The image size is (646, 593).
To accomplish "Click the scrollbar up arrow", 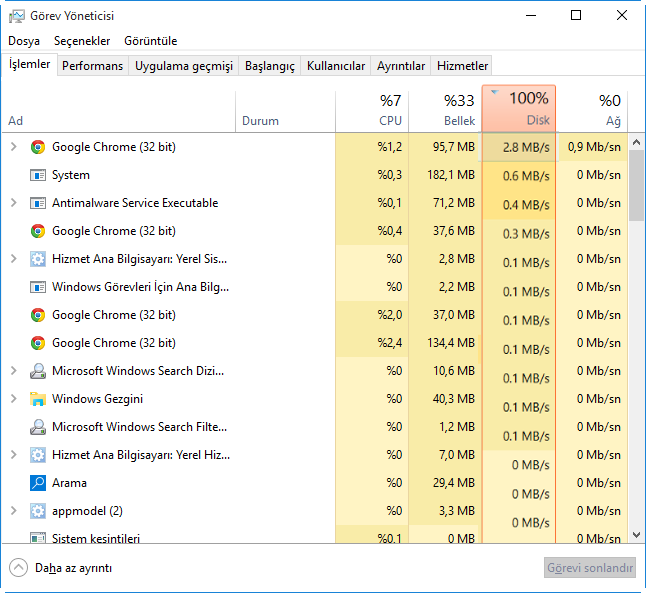I will 637,143.
